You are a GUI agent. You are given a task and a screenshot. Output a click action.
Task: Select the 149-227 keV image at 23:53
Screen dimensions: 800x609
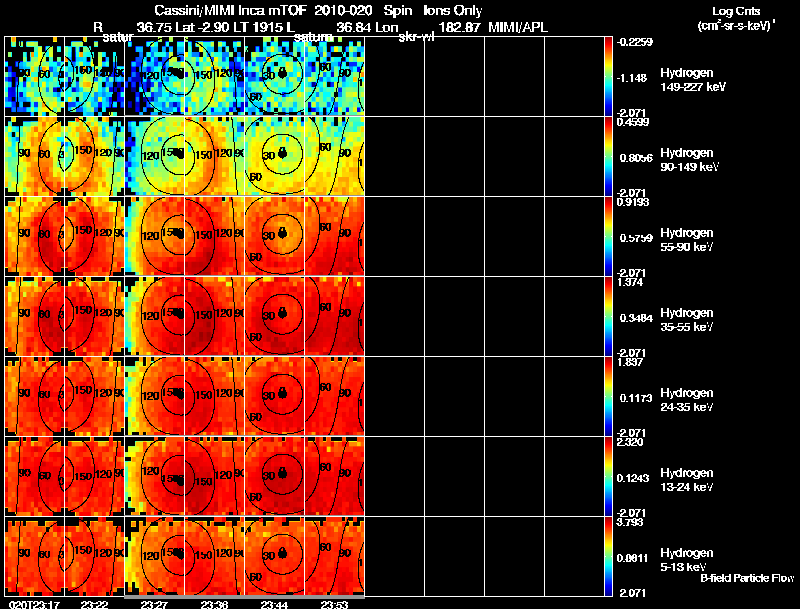[x=335, y=76]
